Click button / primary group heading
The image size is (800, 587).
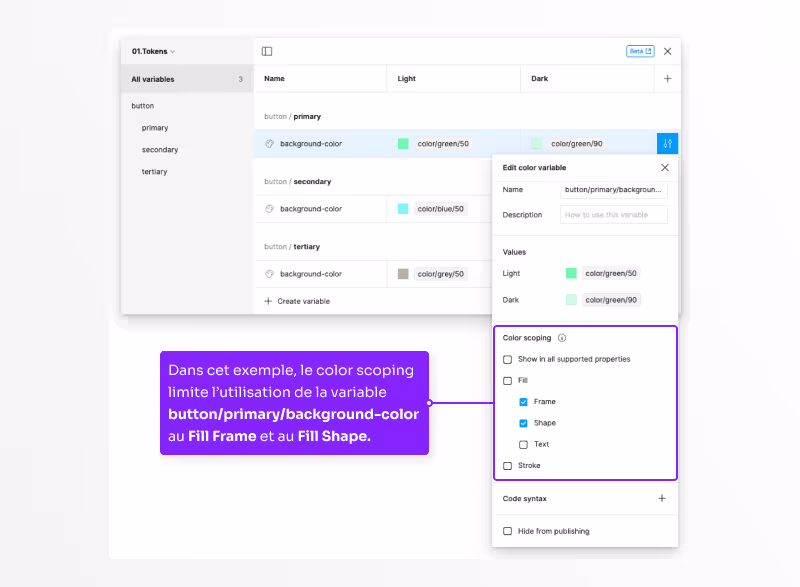292,116
